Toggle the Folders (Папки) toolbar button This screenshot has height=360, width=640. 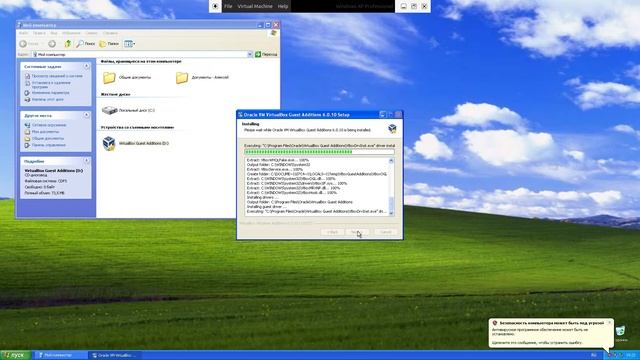(x=109, y=44)
